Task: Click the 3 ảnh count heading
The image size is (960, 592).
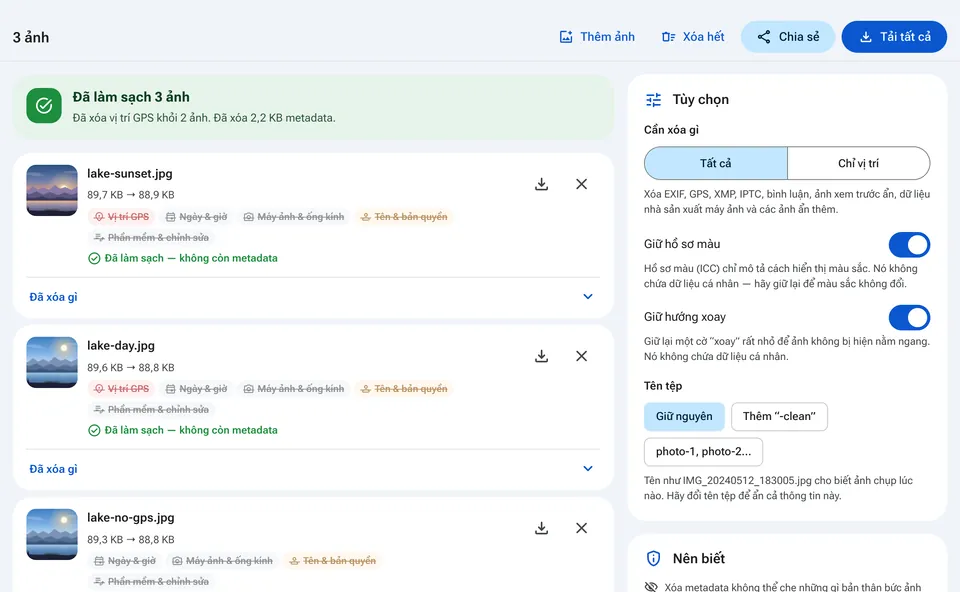Action: click(x=31, y=37)
